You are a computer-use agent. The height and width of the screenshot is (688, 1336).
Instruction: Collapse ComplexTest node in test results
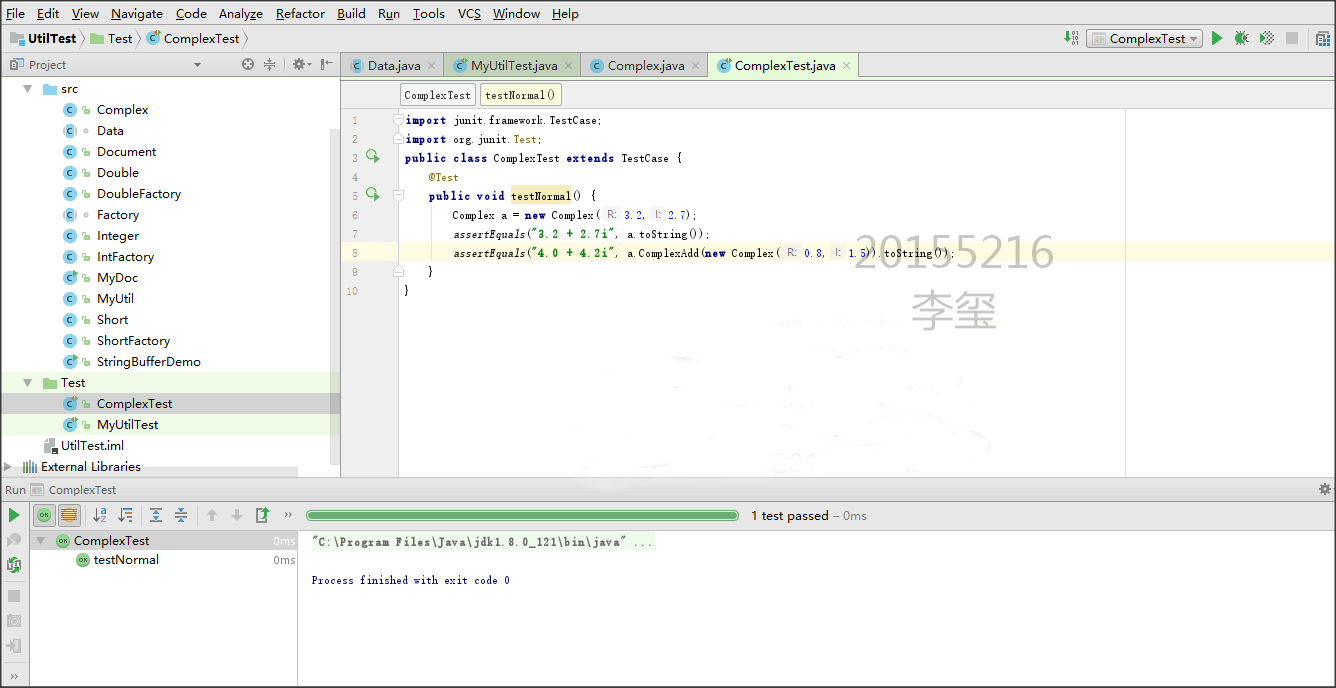(x=40, y=541)
